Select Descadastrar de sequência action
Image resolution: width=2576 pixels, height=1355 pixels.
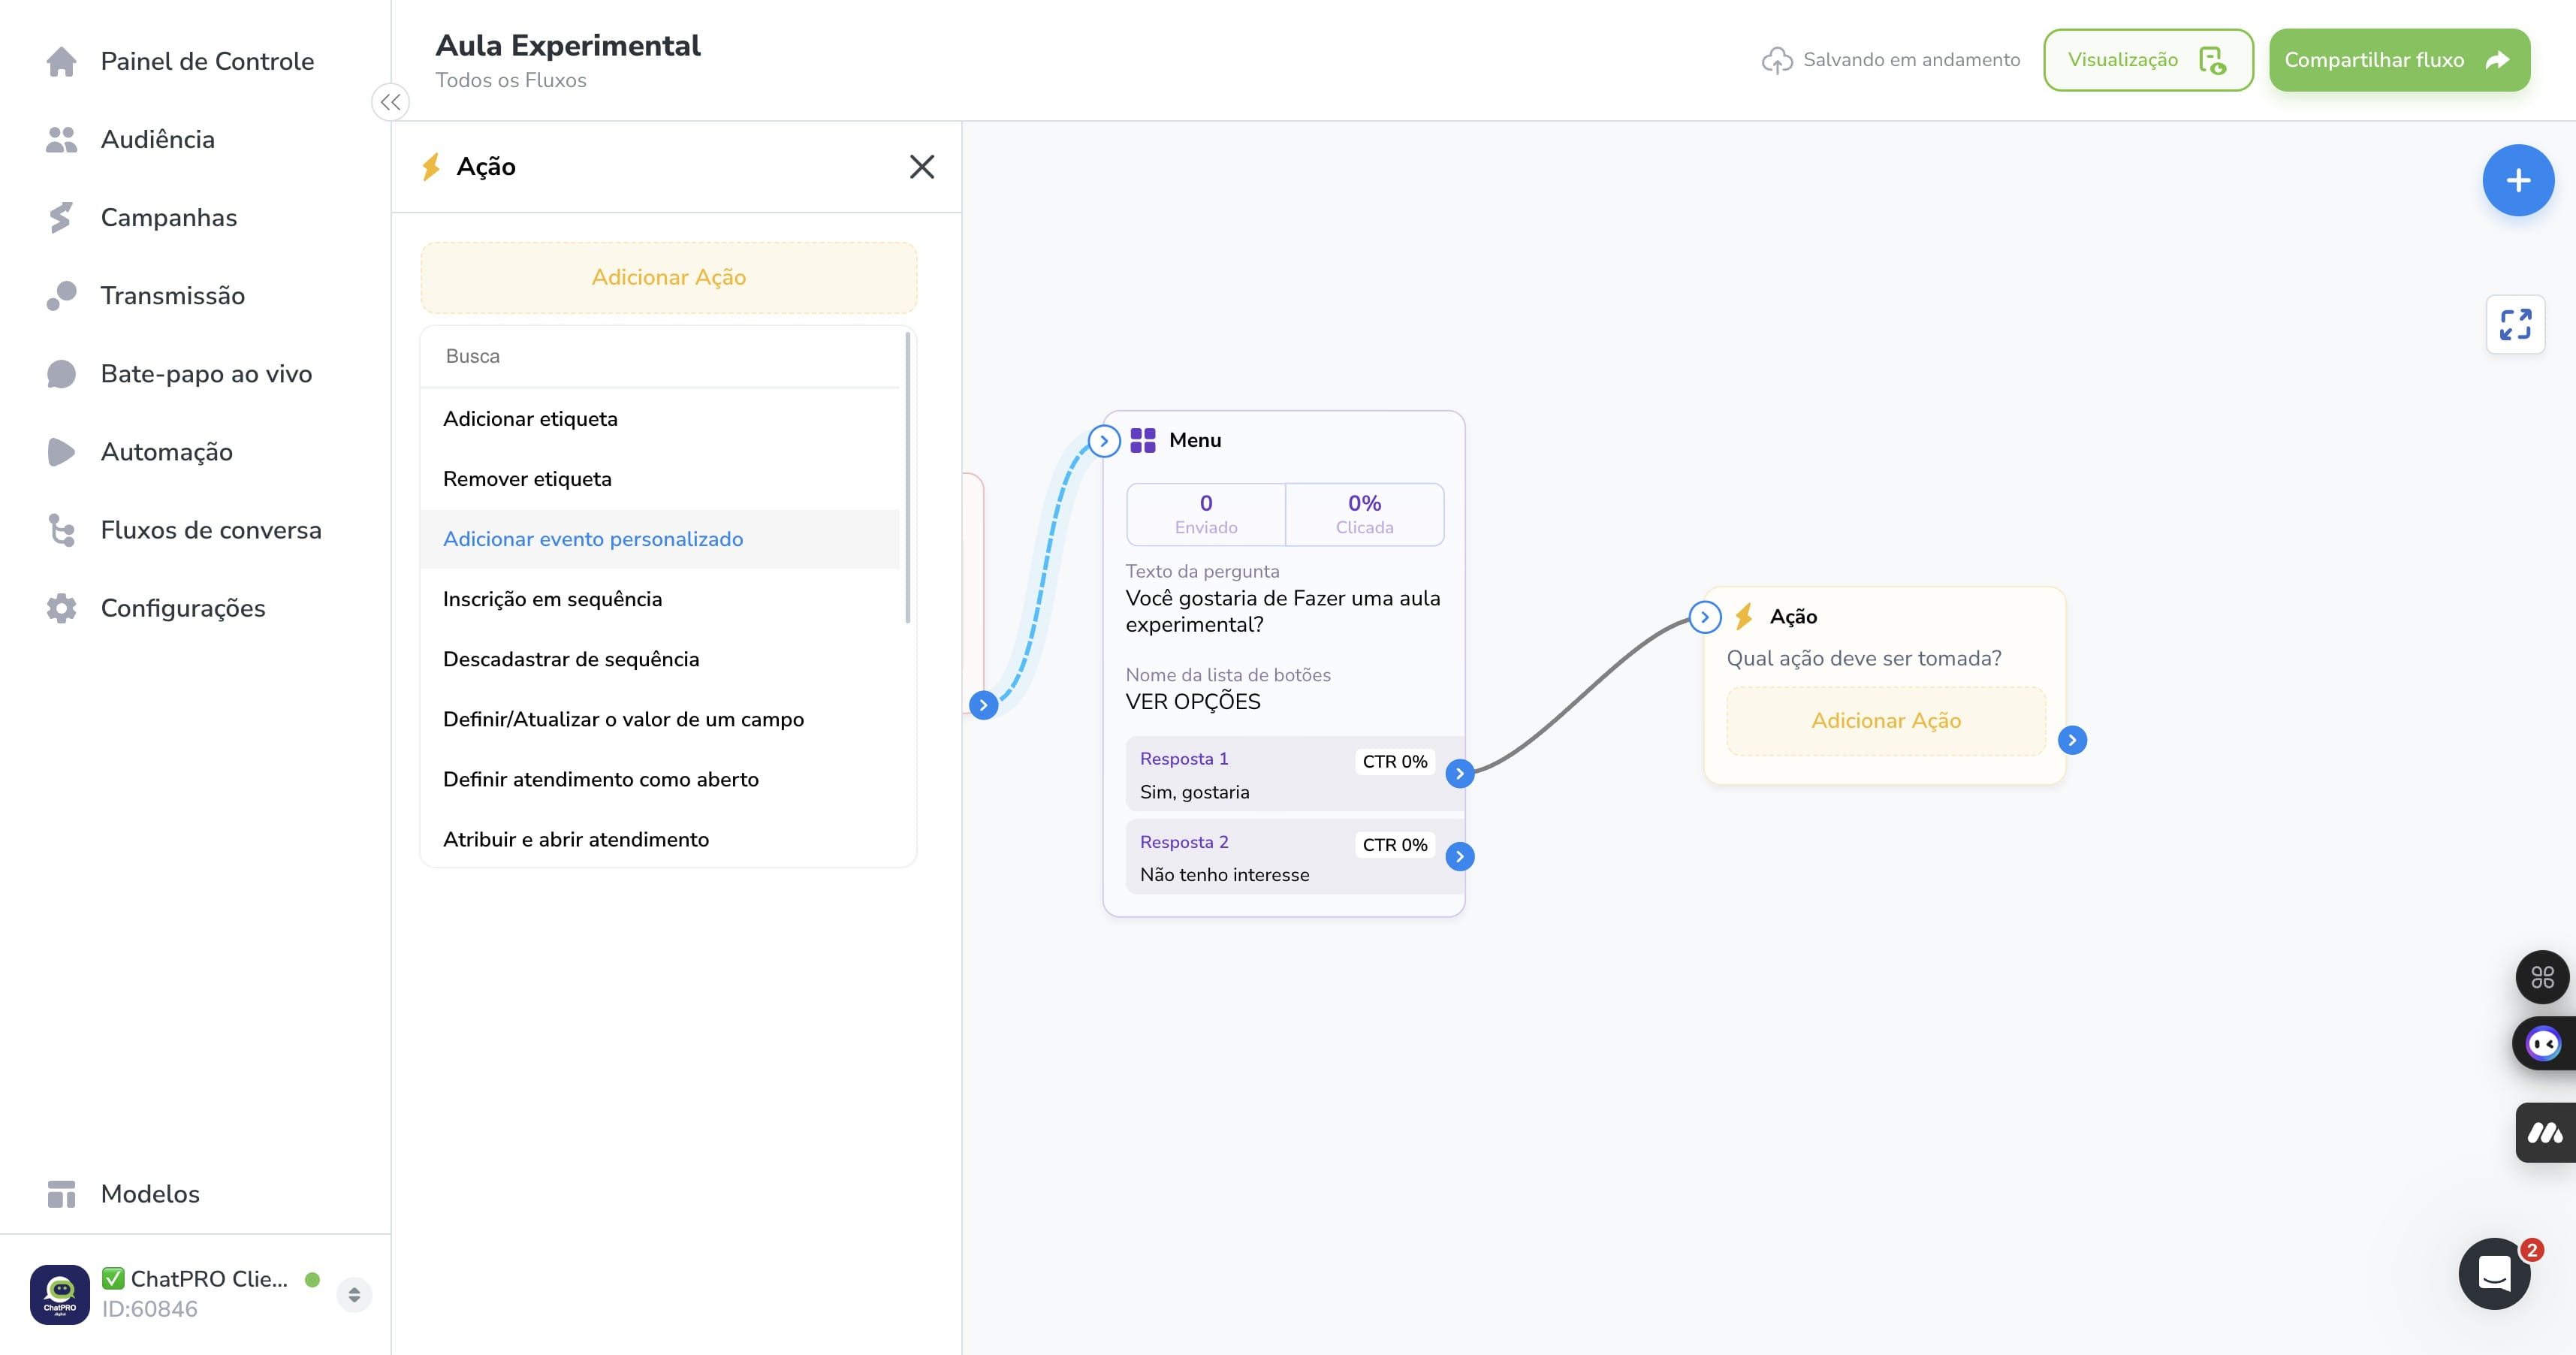660,659
